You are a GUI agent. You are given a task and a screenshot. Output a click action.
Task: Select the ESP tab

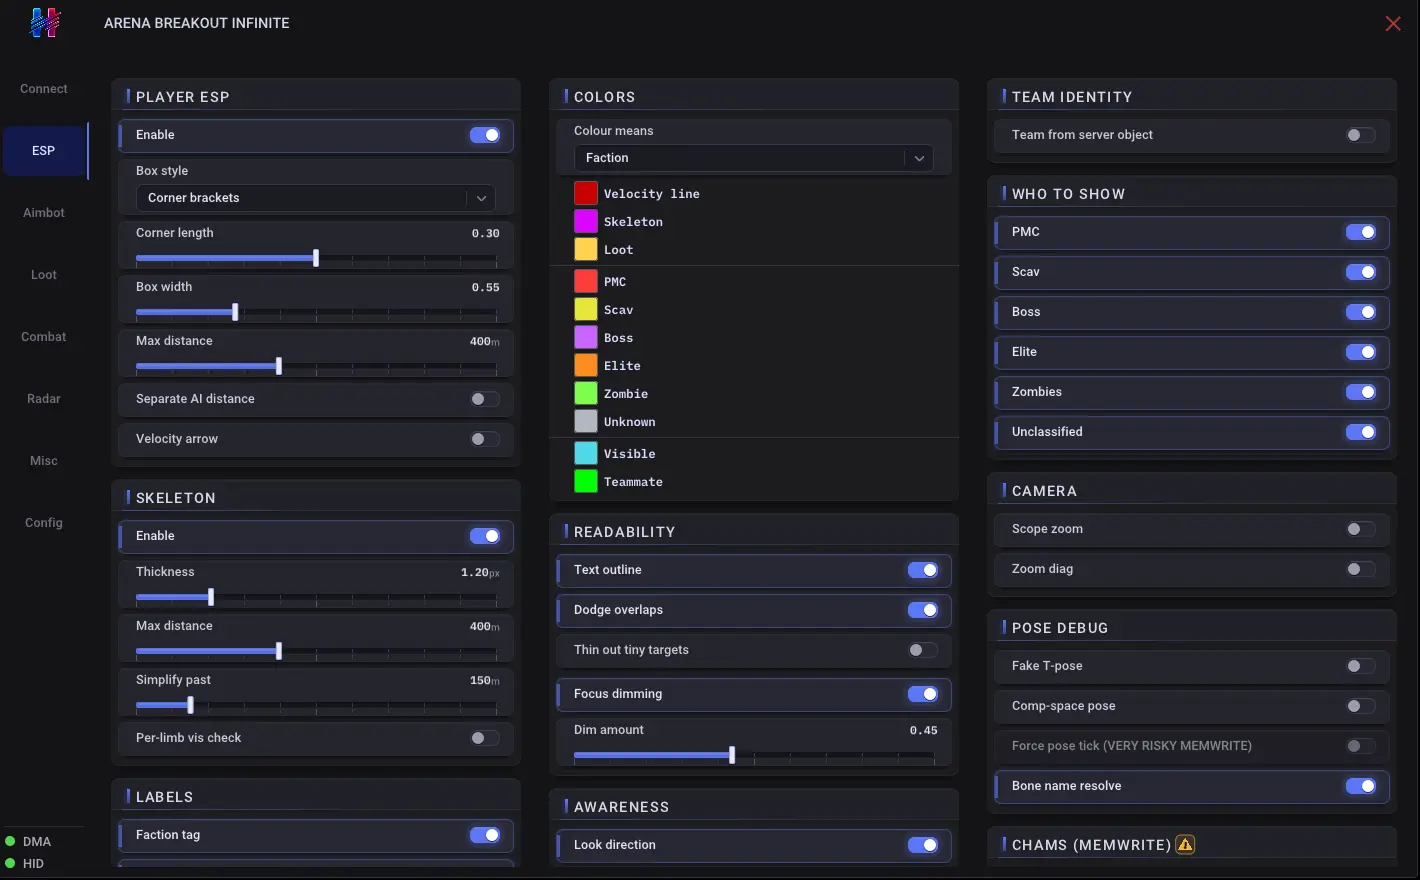44,151
